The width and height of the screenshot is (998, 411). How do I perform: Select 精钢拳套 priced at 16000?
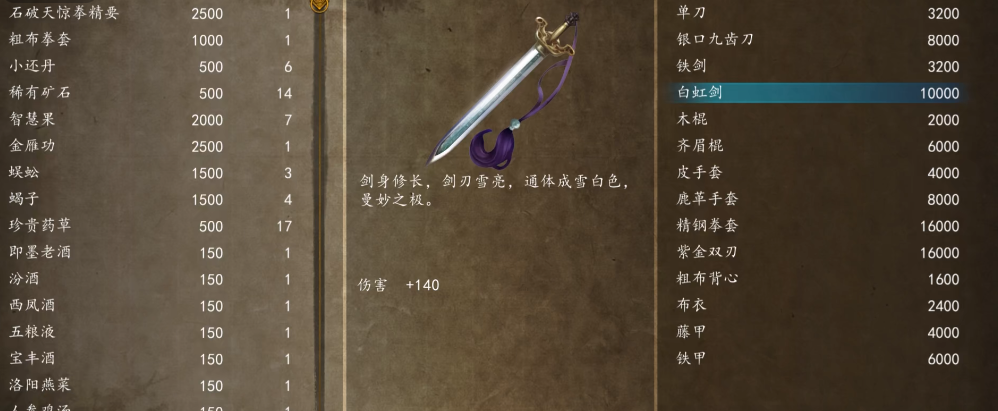819,226
